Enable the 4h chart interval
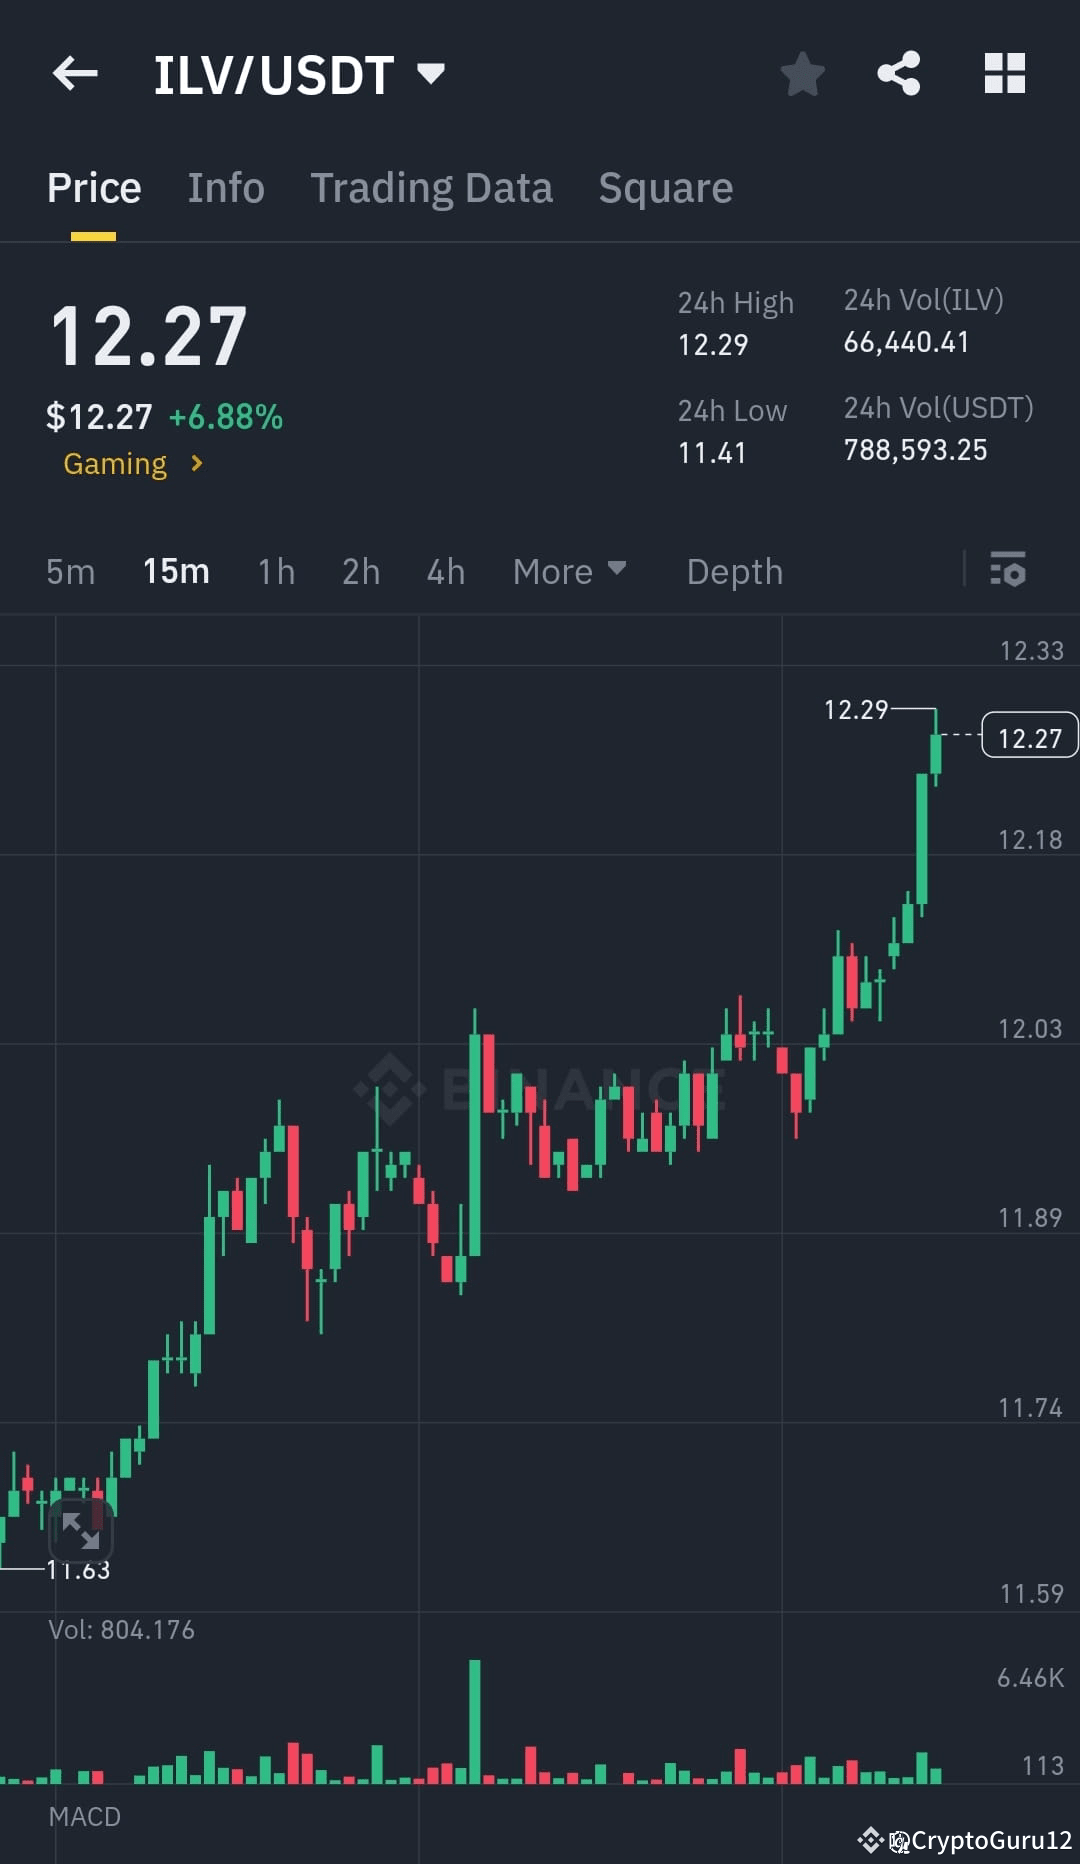The image size is (1080, 1864). click(x=445, y=571)
